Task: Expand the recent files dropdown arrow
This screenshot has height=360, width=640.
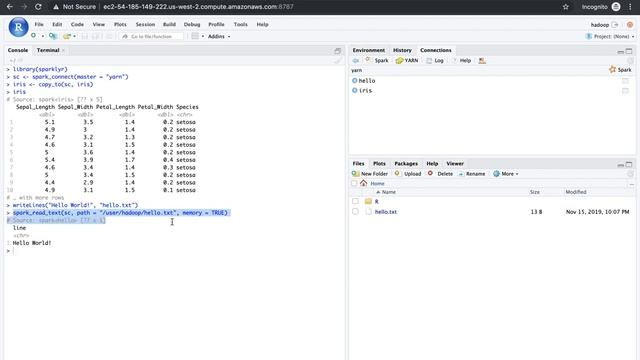Action: click(x=74, y=36)
